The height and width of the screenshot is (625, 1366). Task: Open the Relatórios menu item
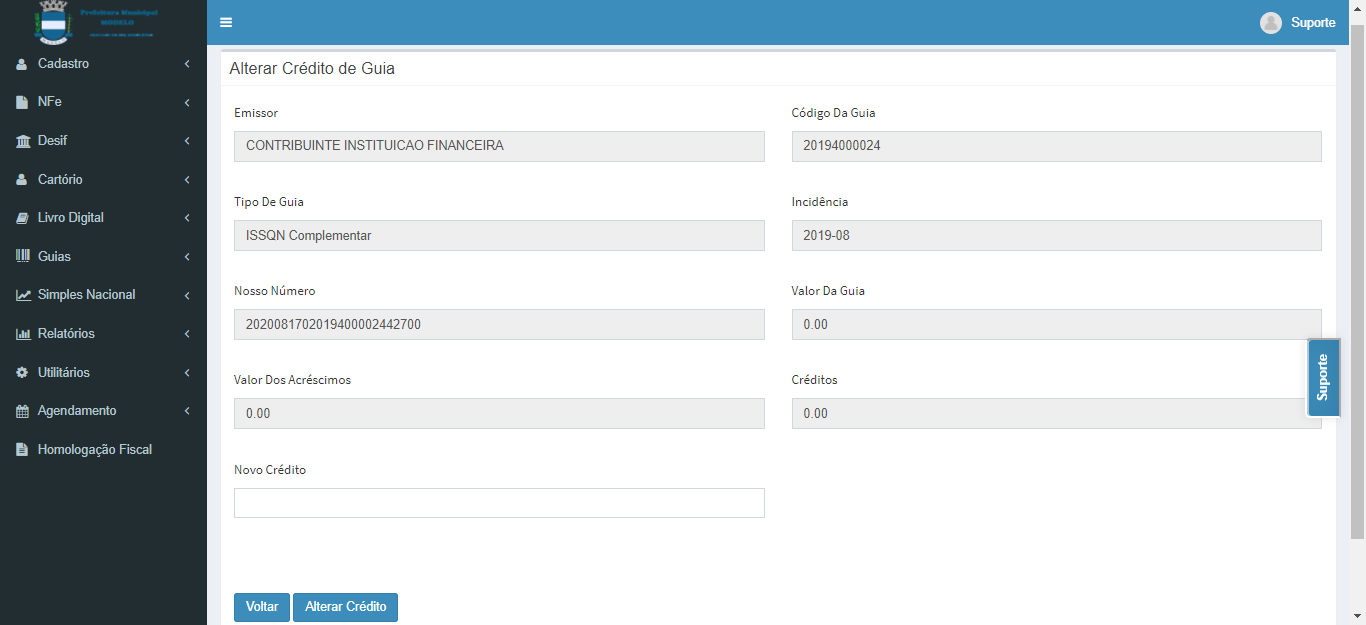pyautogui.click(x=66, y=334)
